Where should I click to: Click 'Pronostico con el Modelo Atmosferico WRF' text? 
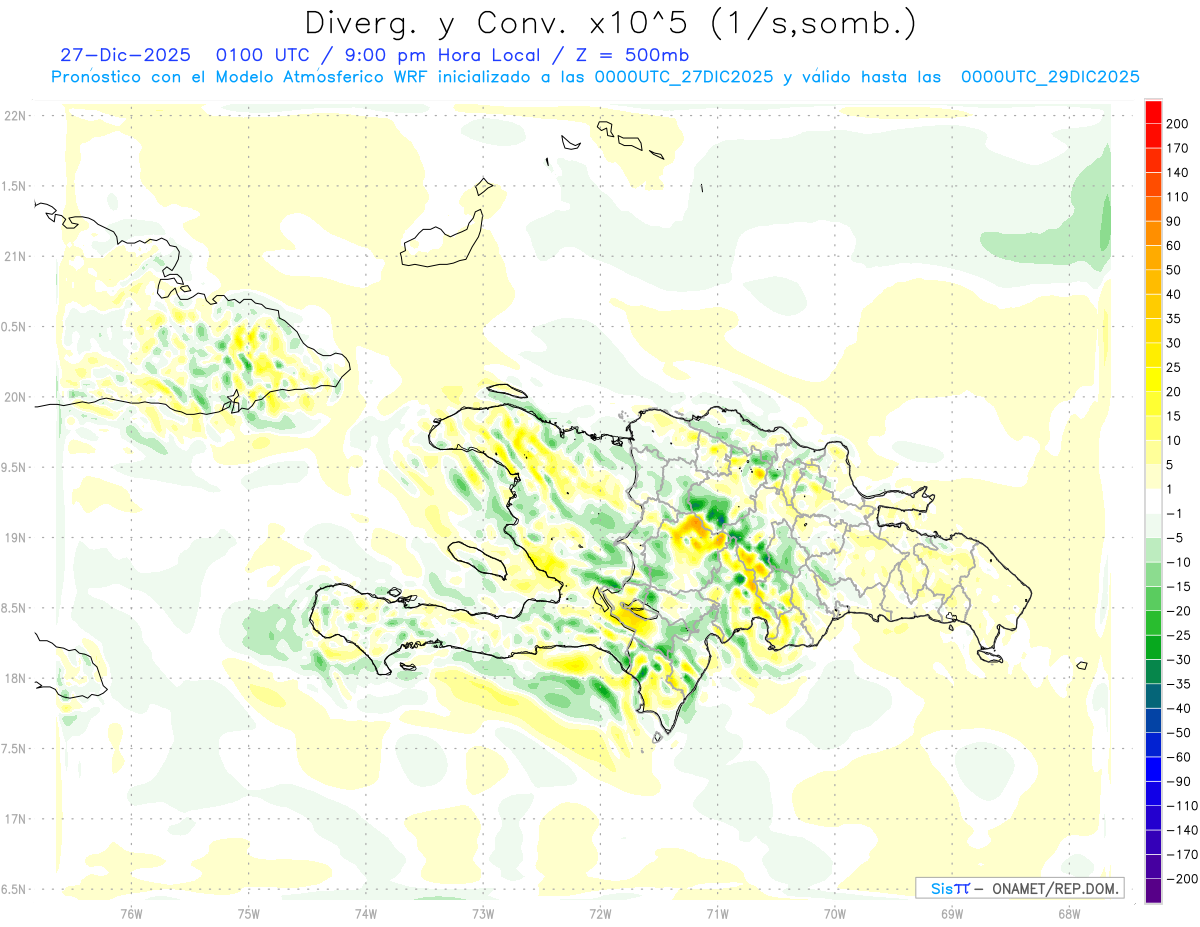tap(239, 77)
